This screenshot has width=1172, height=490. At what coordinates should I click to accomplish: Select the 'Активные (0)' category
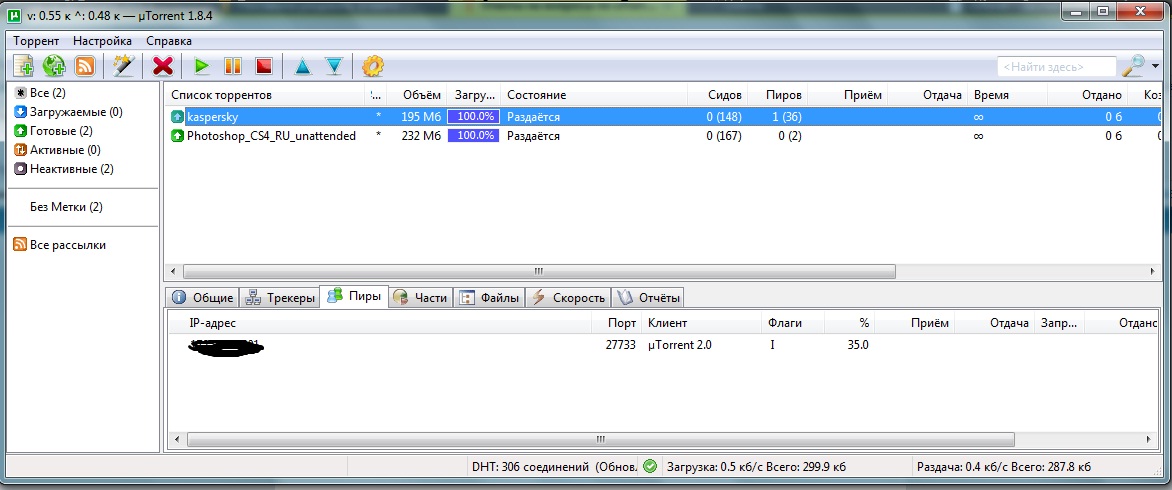[x=58, y=149]
